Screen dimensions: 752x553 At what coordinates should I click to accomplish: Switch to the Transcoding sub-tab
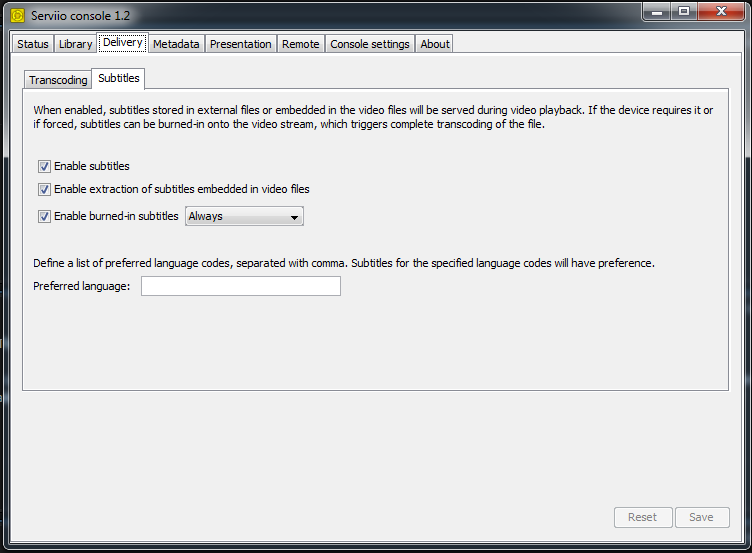(58, 80)
